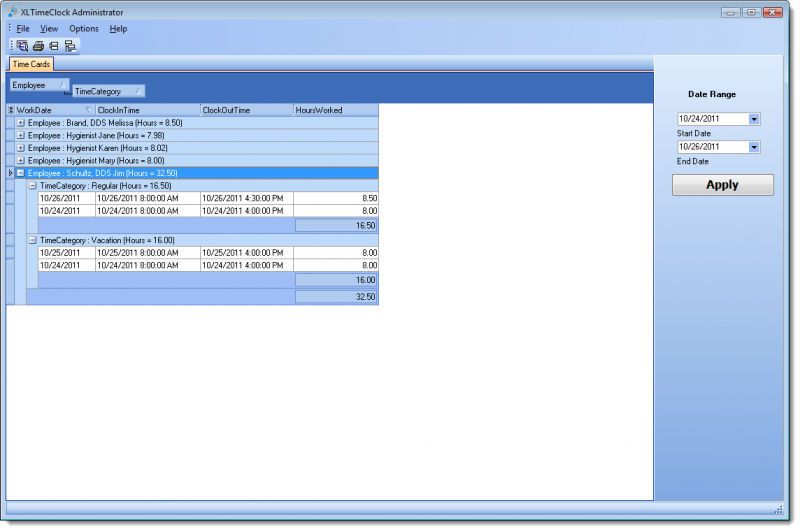Click the resize grip at window corner
Viewport: 800px width, 531px height.
point(777,509)
